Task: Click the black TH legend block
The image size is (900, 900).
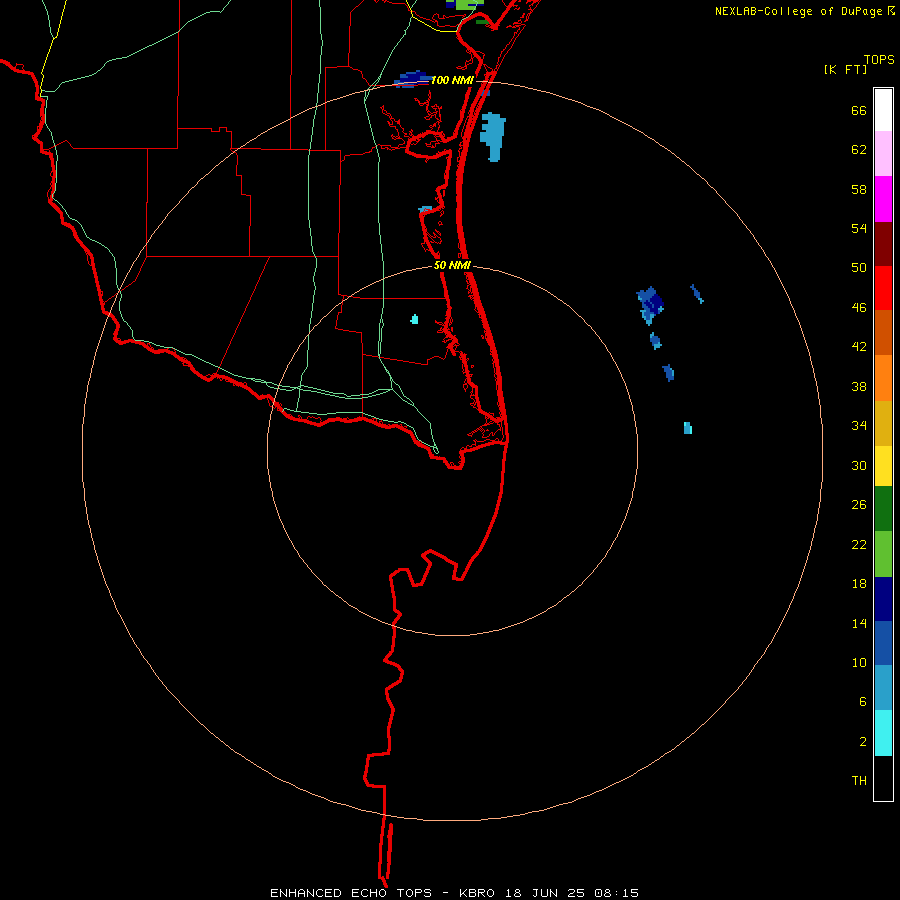Action: point(883,778)
